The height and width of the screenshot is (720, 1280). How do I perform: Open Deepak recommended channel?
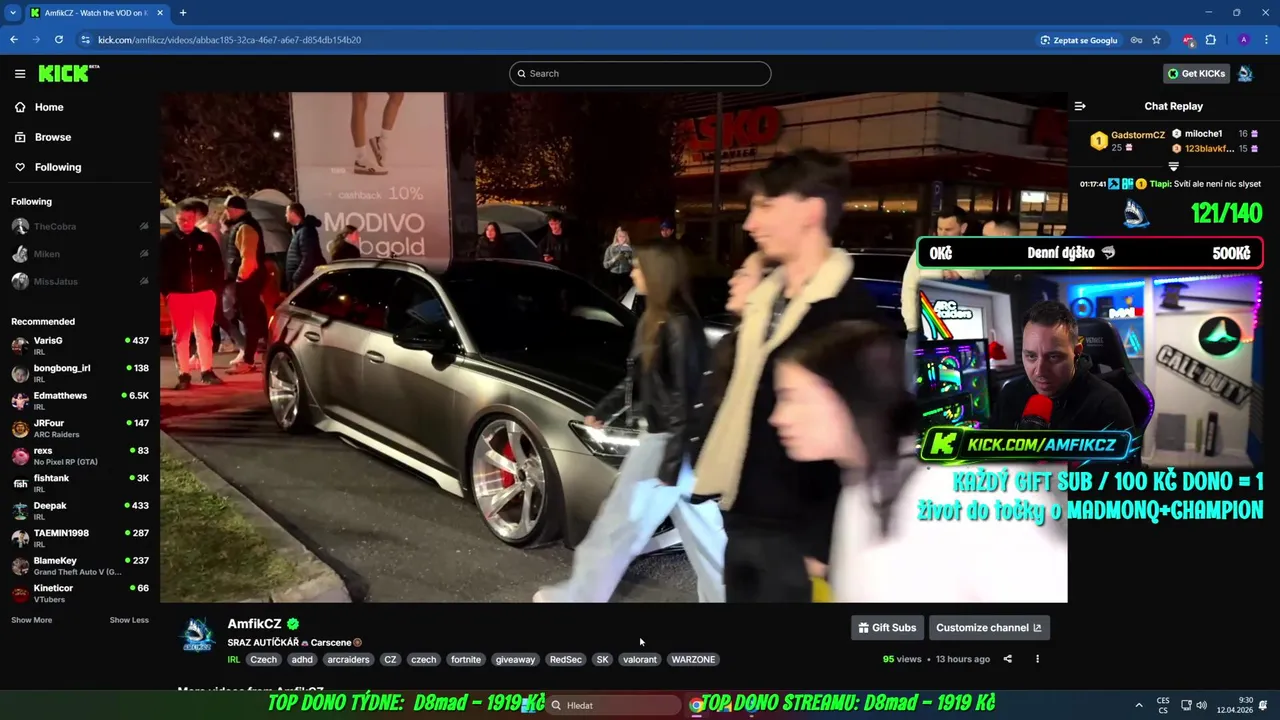[79, 511]
